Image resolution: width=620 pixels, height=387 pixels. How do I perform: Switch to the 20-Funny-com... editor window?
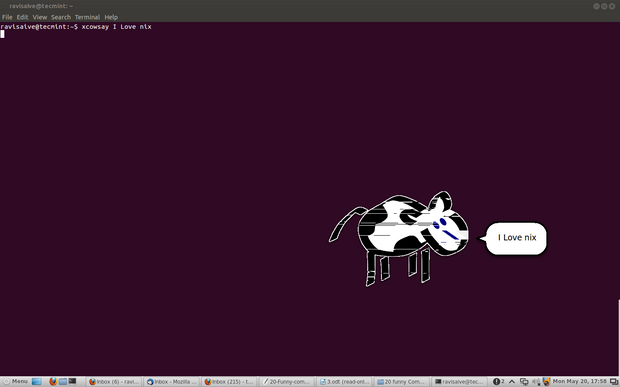(x=286, y=382)
